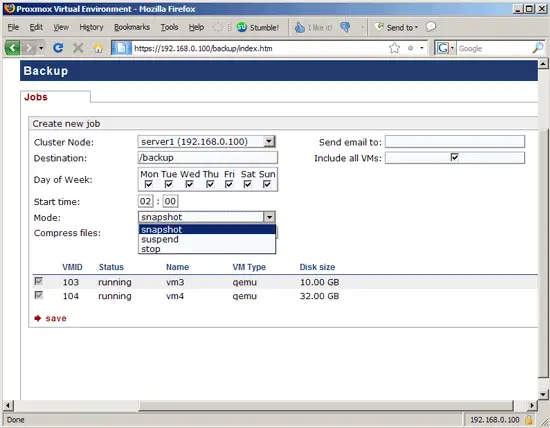Toggle the Include all VMs checkbox

coord(455,157)
